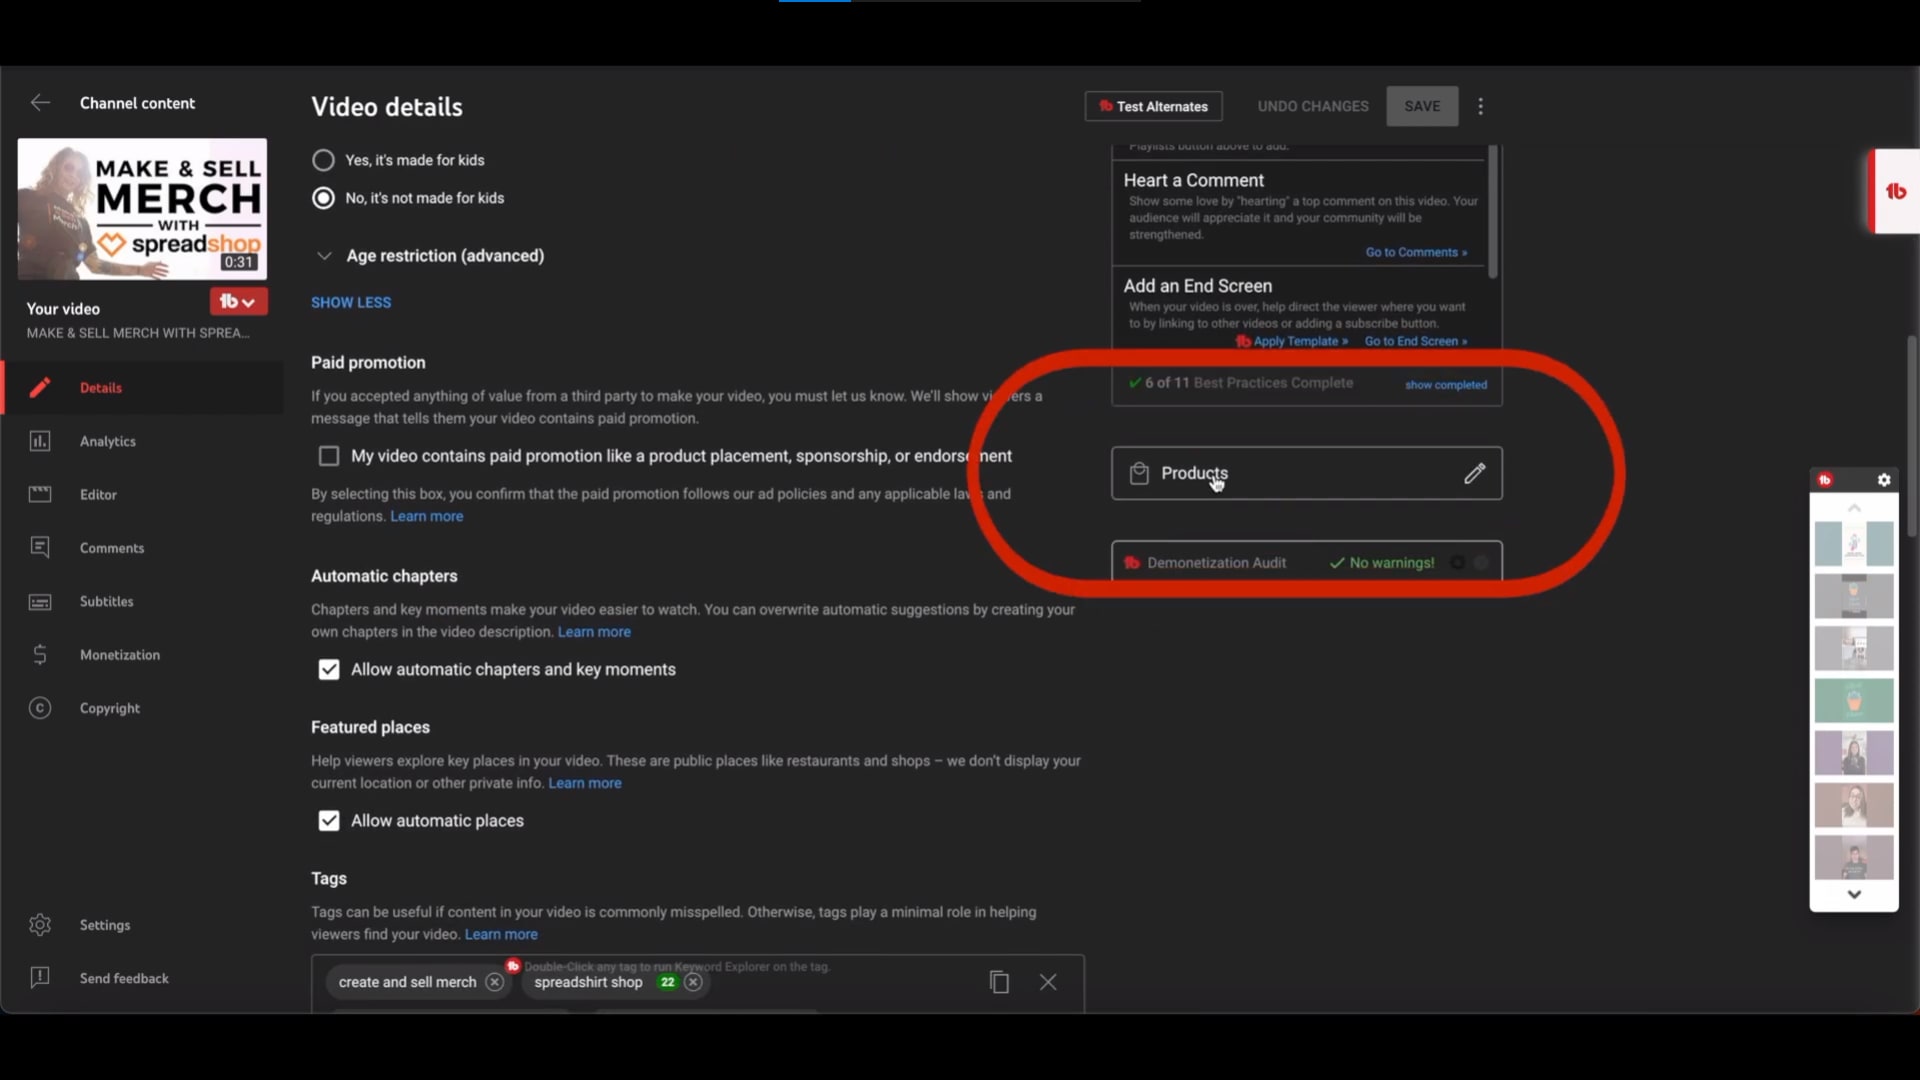Click the Test Alternates button
Image resolution: width=1920 pixels, height=1080 pixels.
(x=1153, y=106)
